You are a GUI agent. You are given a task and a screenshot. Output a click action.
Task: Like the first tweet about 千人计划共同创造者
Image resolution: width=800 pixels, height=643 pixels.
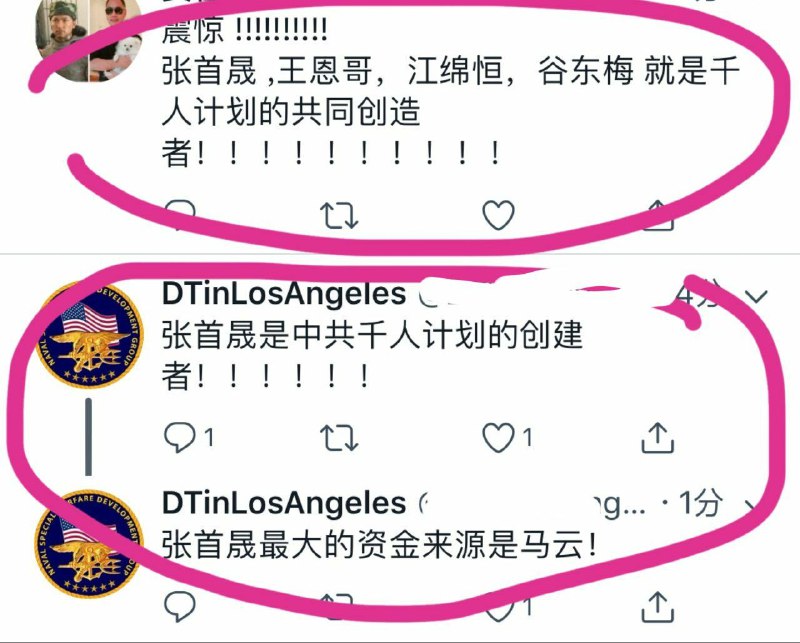tap(498, 215)
